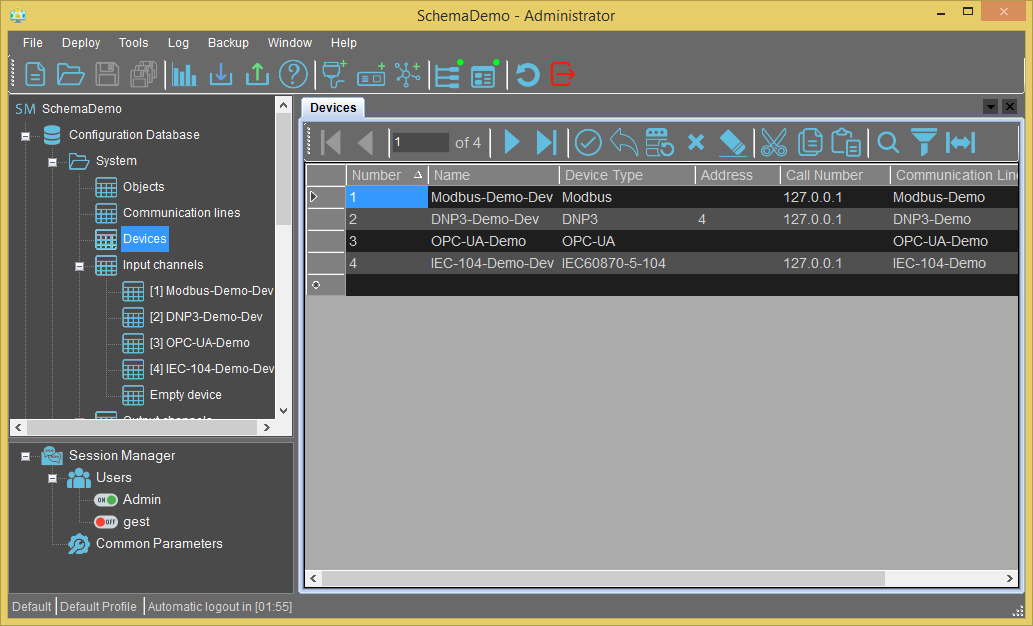Click the refresh arrow toolbar icon
Image resolution: width=1033 pixels, height=626 pixels.
tap(527, 74)
